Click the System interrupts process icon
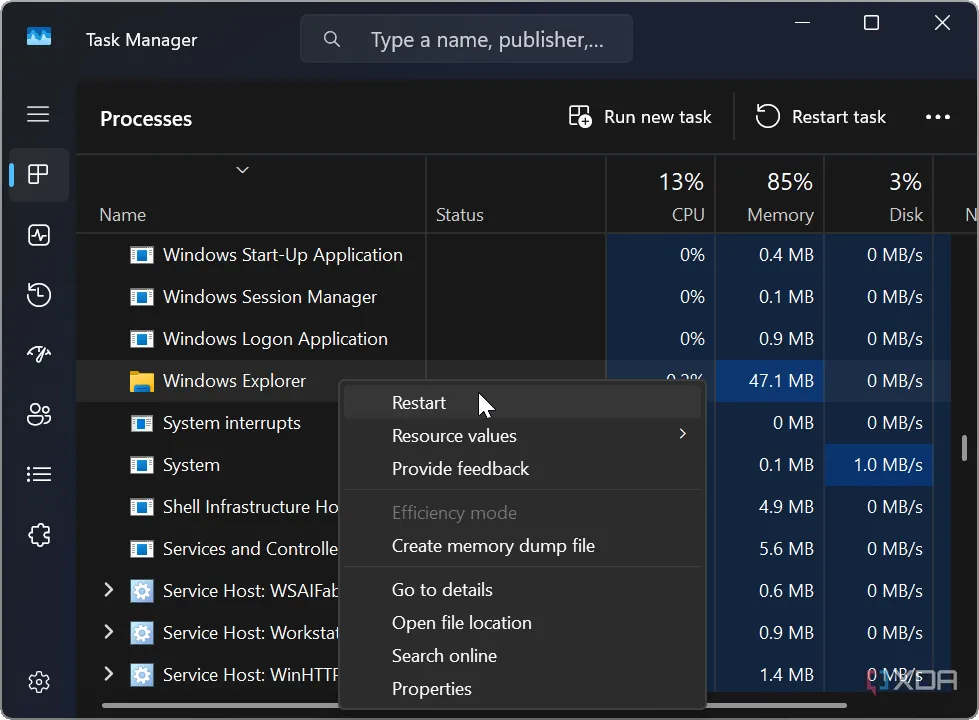Image resolution: width=979 pixels, height=720 pixels. pos(142,423)
